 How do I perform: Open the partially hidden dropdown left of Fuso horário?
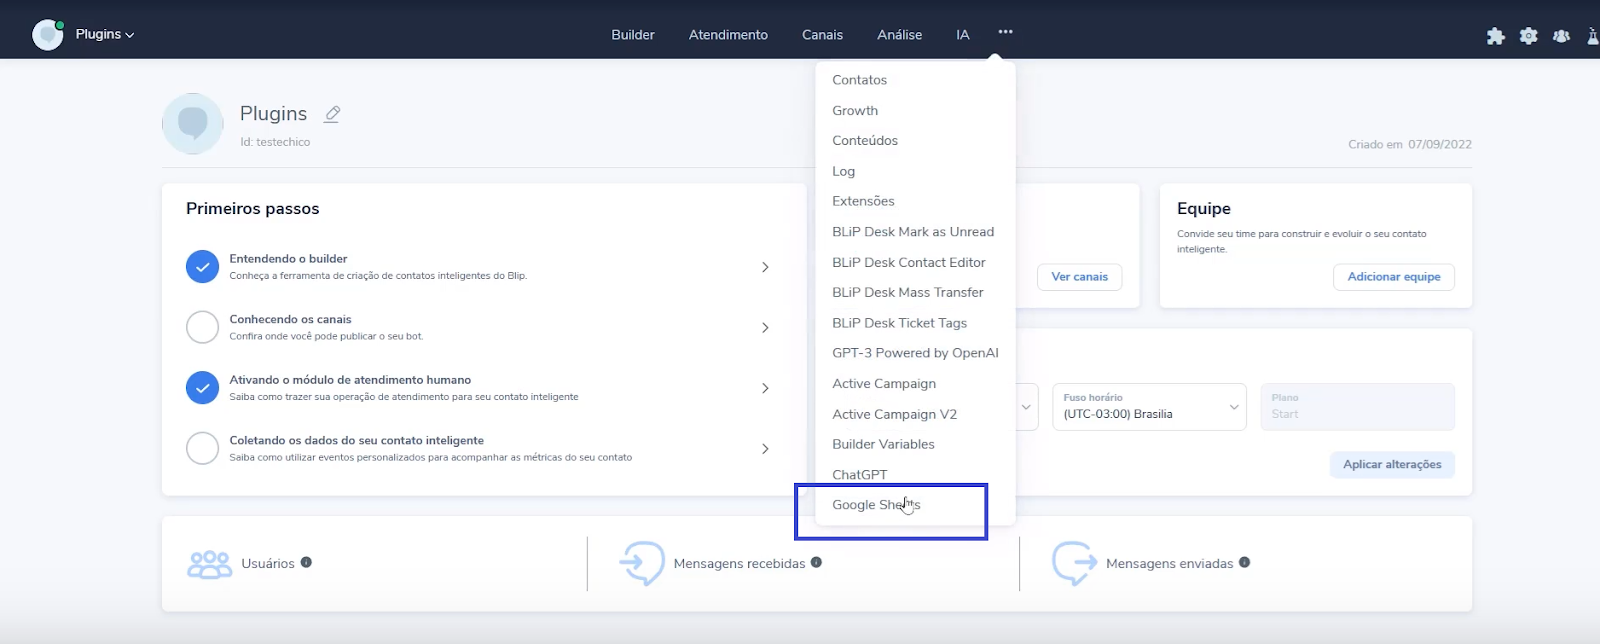(1027, 407)
